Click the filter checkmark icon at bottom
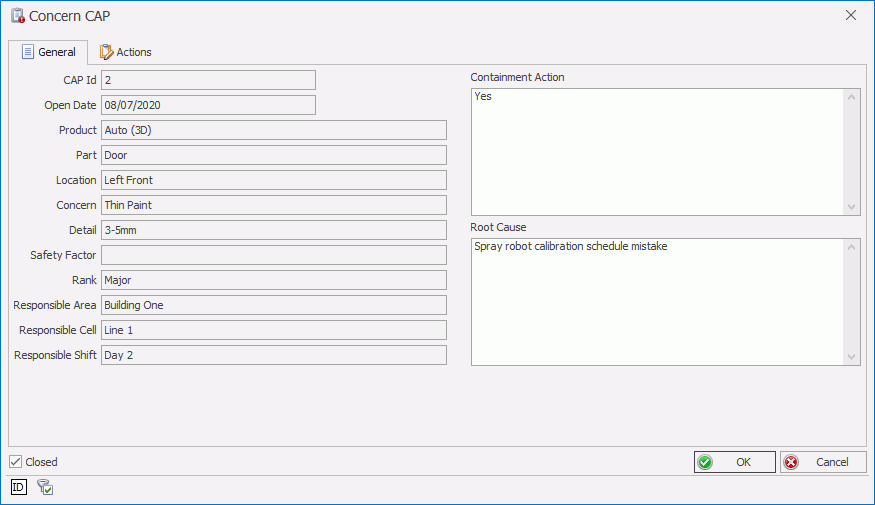This screenshot has width=875, height=505. coord(45,487)
